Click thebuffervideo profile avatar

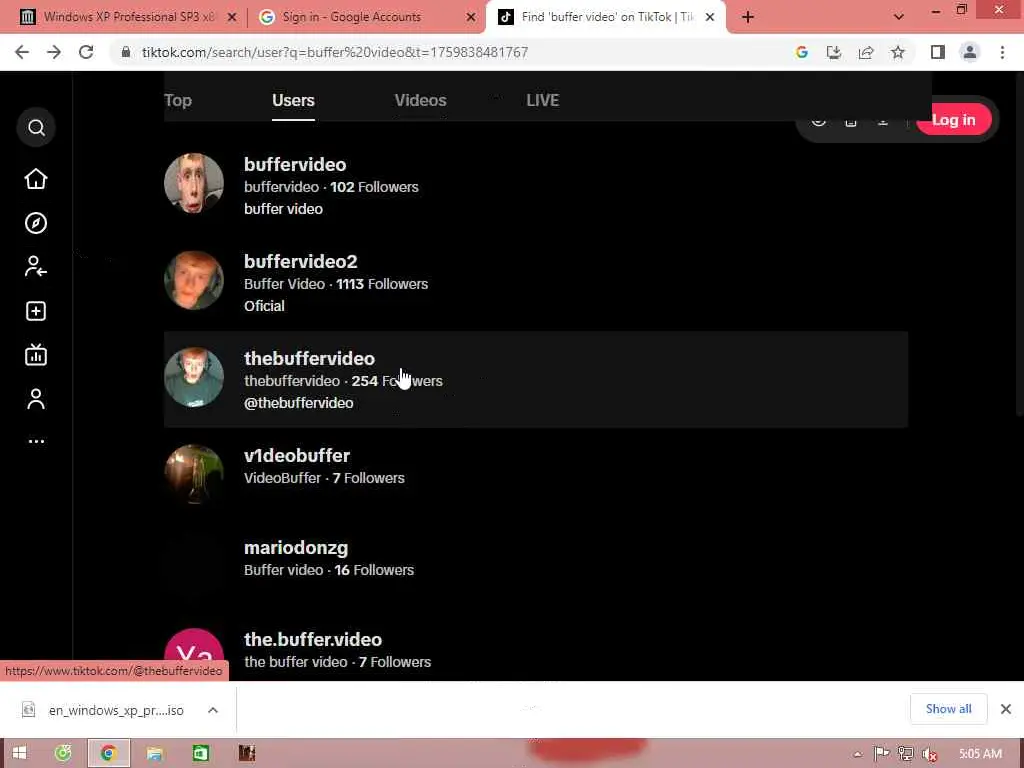pyautogui.click(x=194, y=377)
